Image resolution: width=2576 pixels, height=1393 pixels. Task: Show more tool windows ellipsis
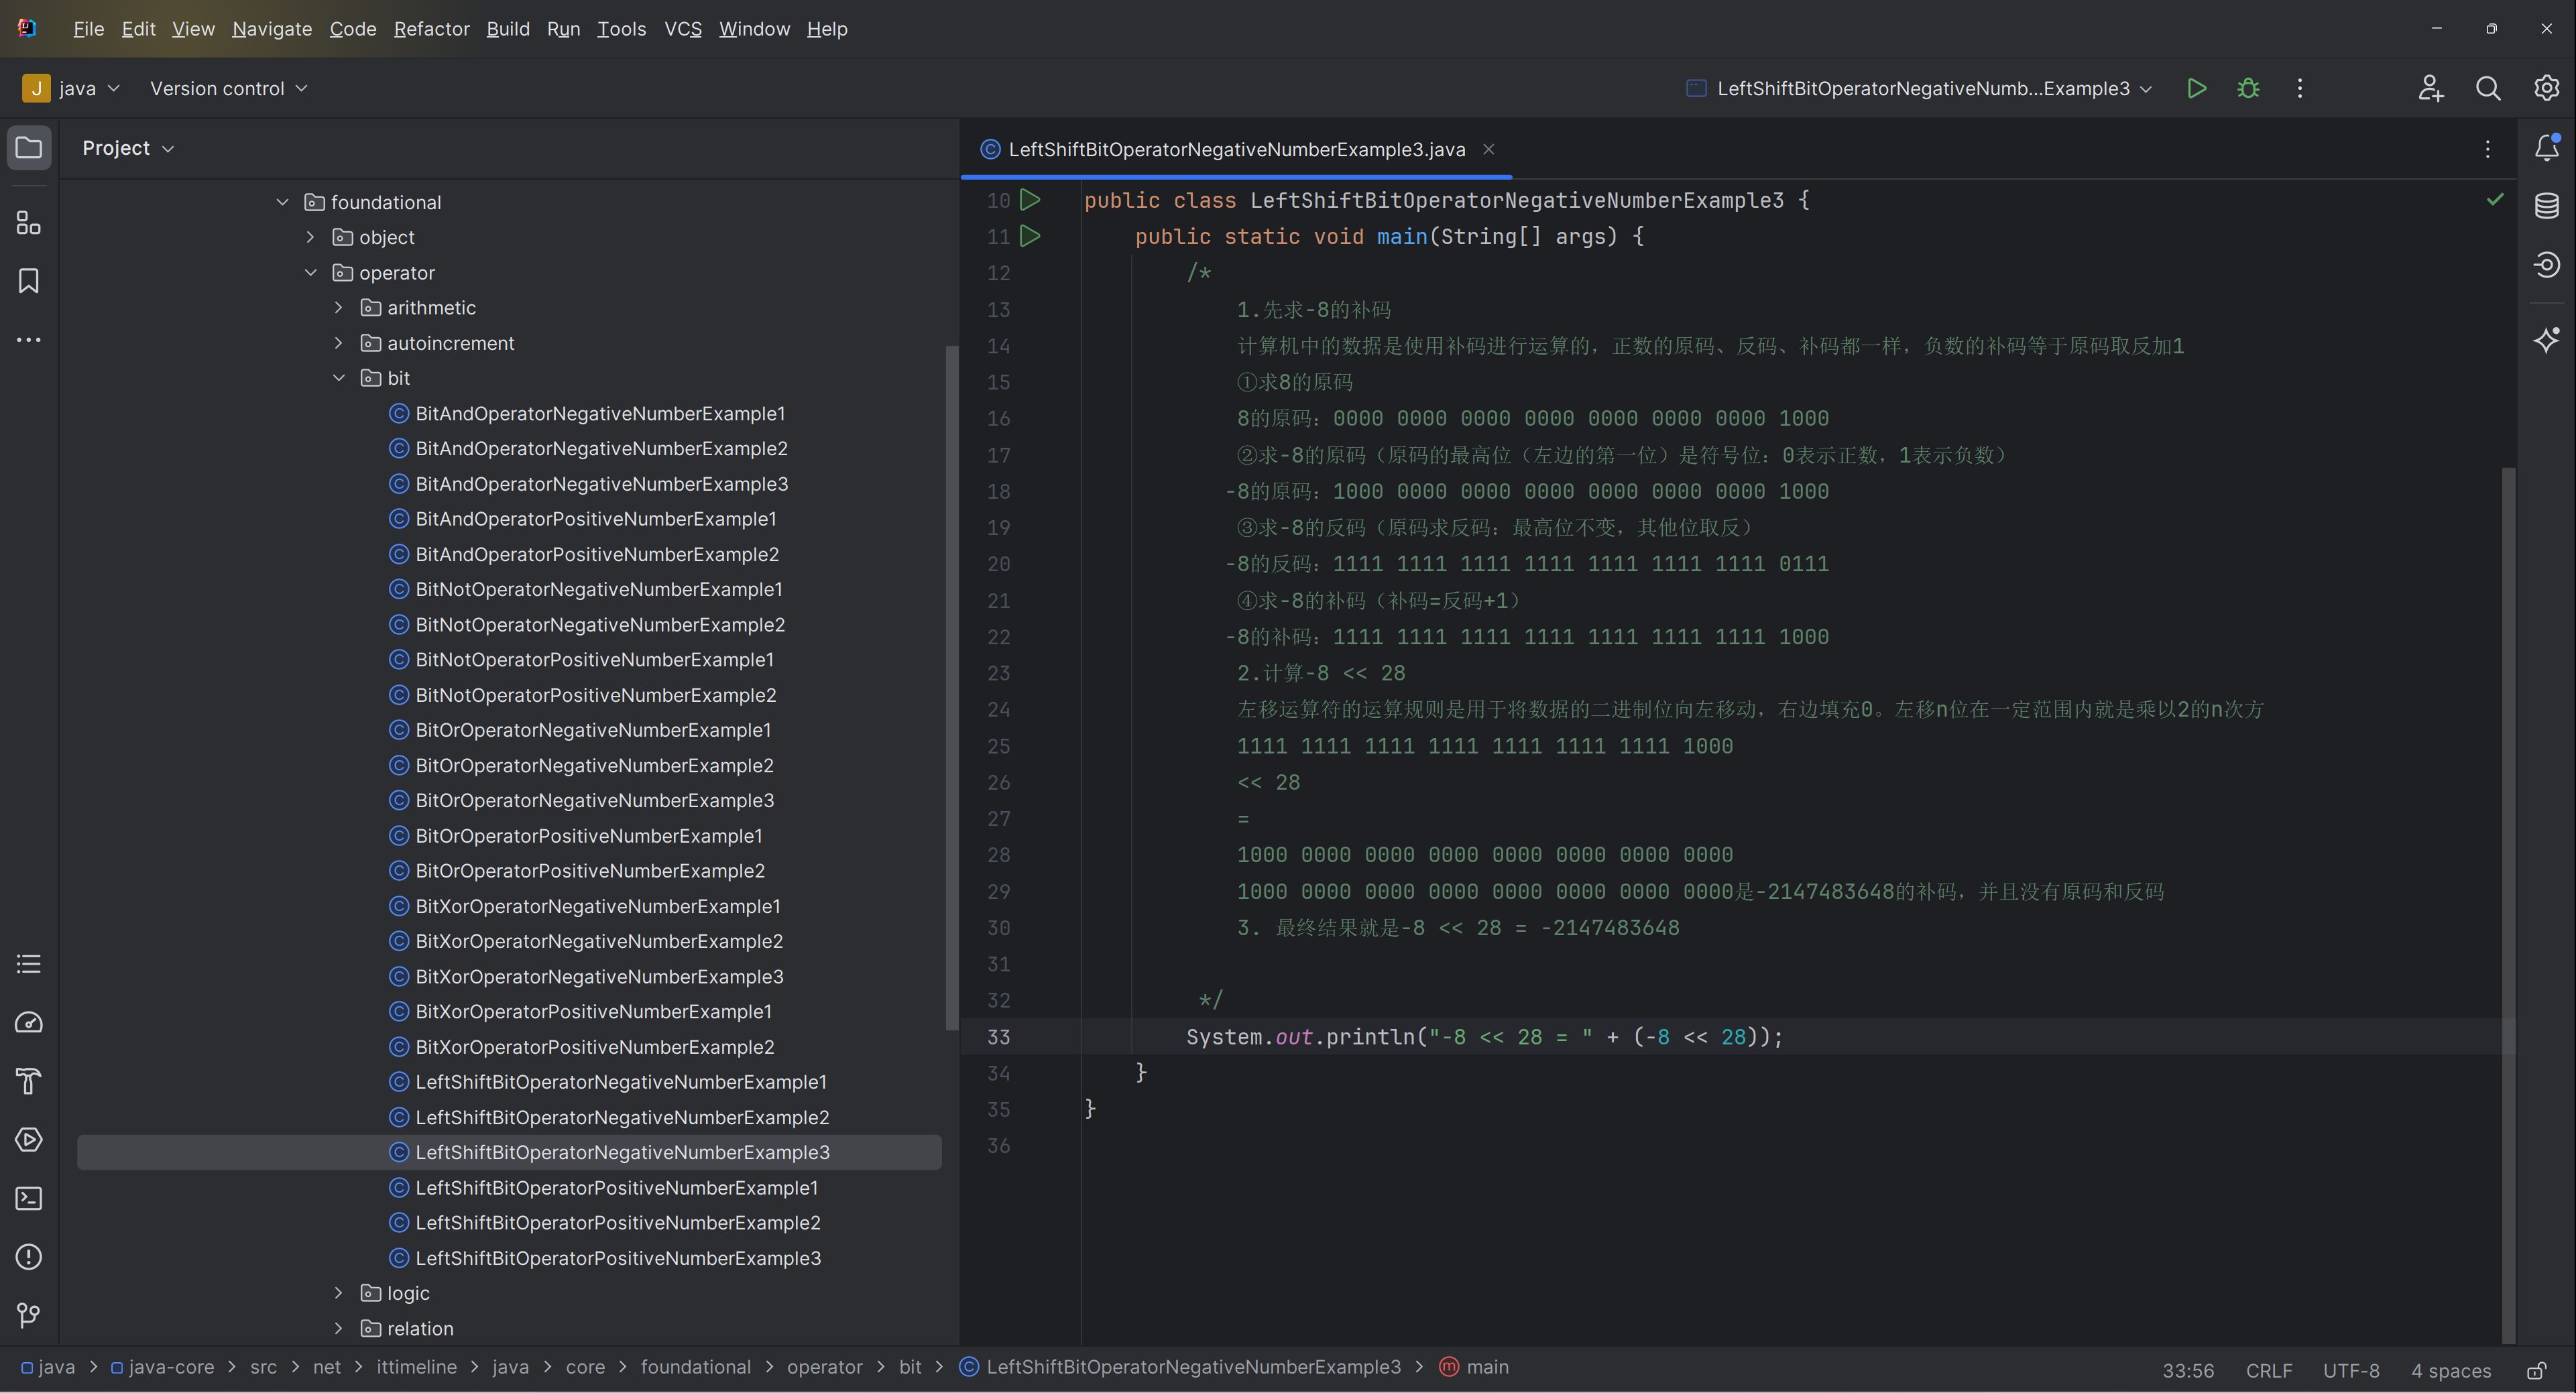coord(29,340)
